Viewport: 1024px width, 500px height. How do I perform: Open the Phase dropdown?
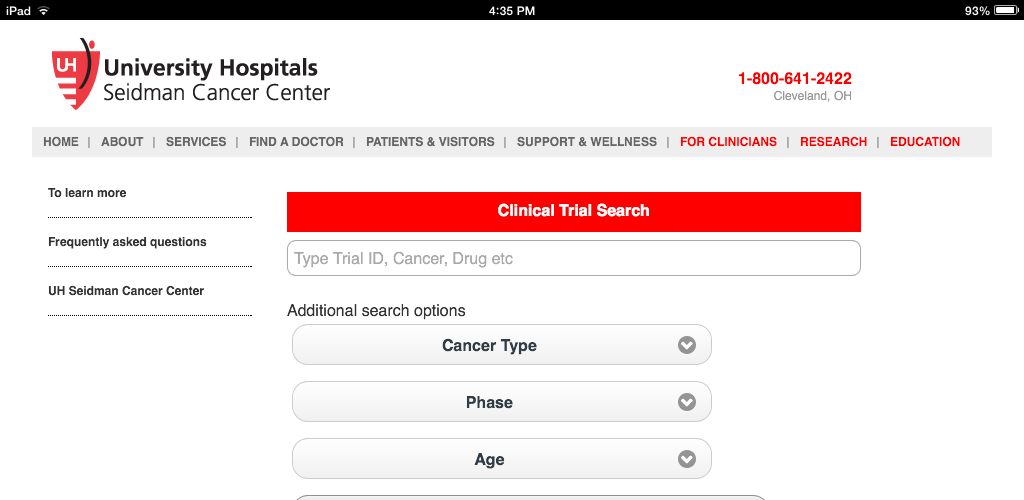[x=490, y=402]
